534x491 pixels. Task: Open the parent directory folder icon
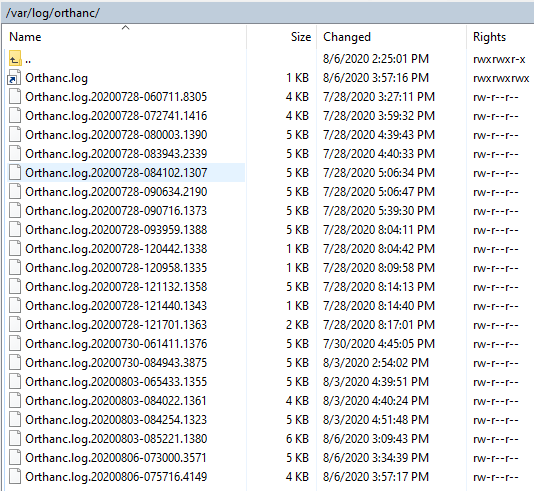15,59
